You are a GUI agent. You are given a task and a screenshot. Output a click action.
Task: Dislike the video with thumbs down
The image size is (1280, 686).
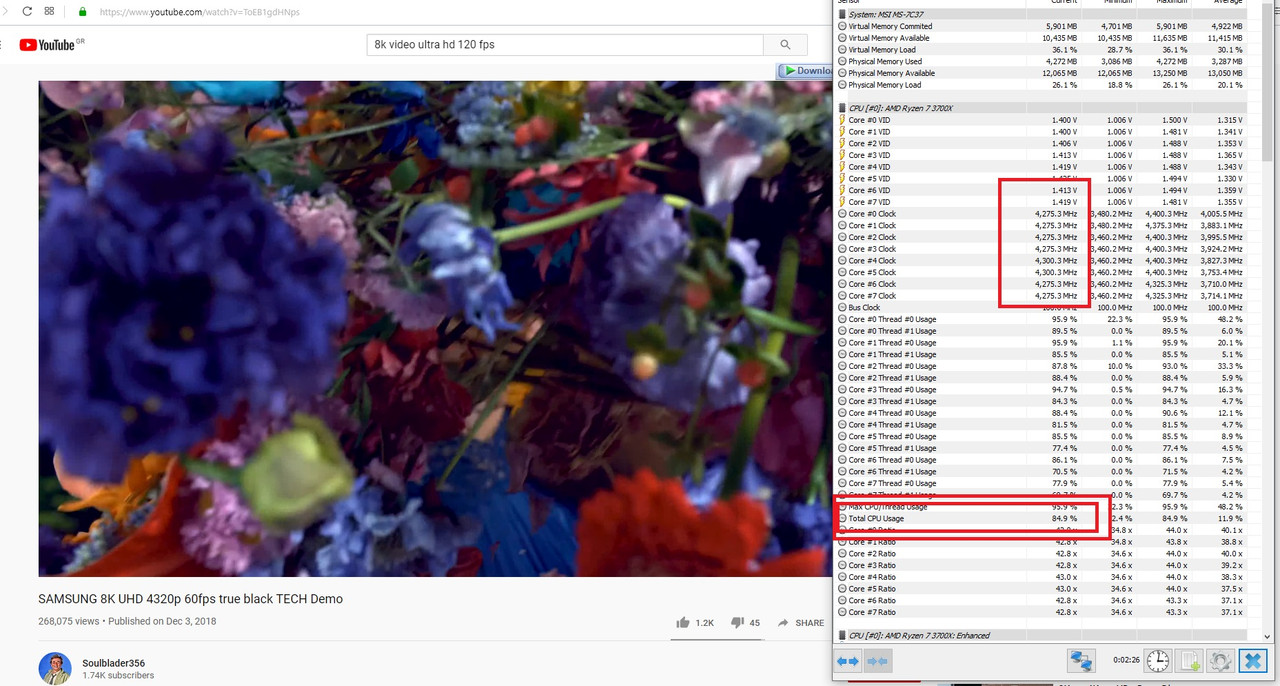[737, 622]
